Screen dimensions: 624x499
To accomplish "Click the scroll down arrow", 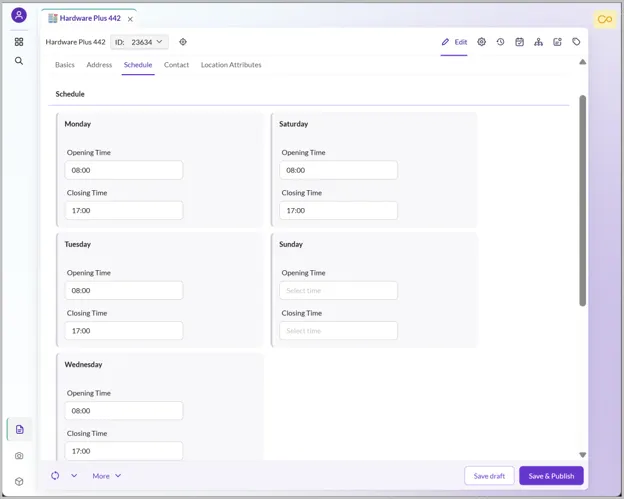I will click(x=583, y=455).
